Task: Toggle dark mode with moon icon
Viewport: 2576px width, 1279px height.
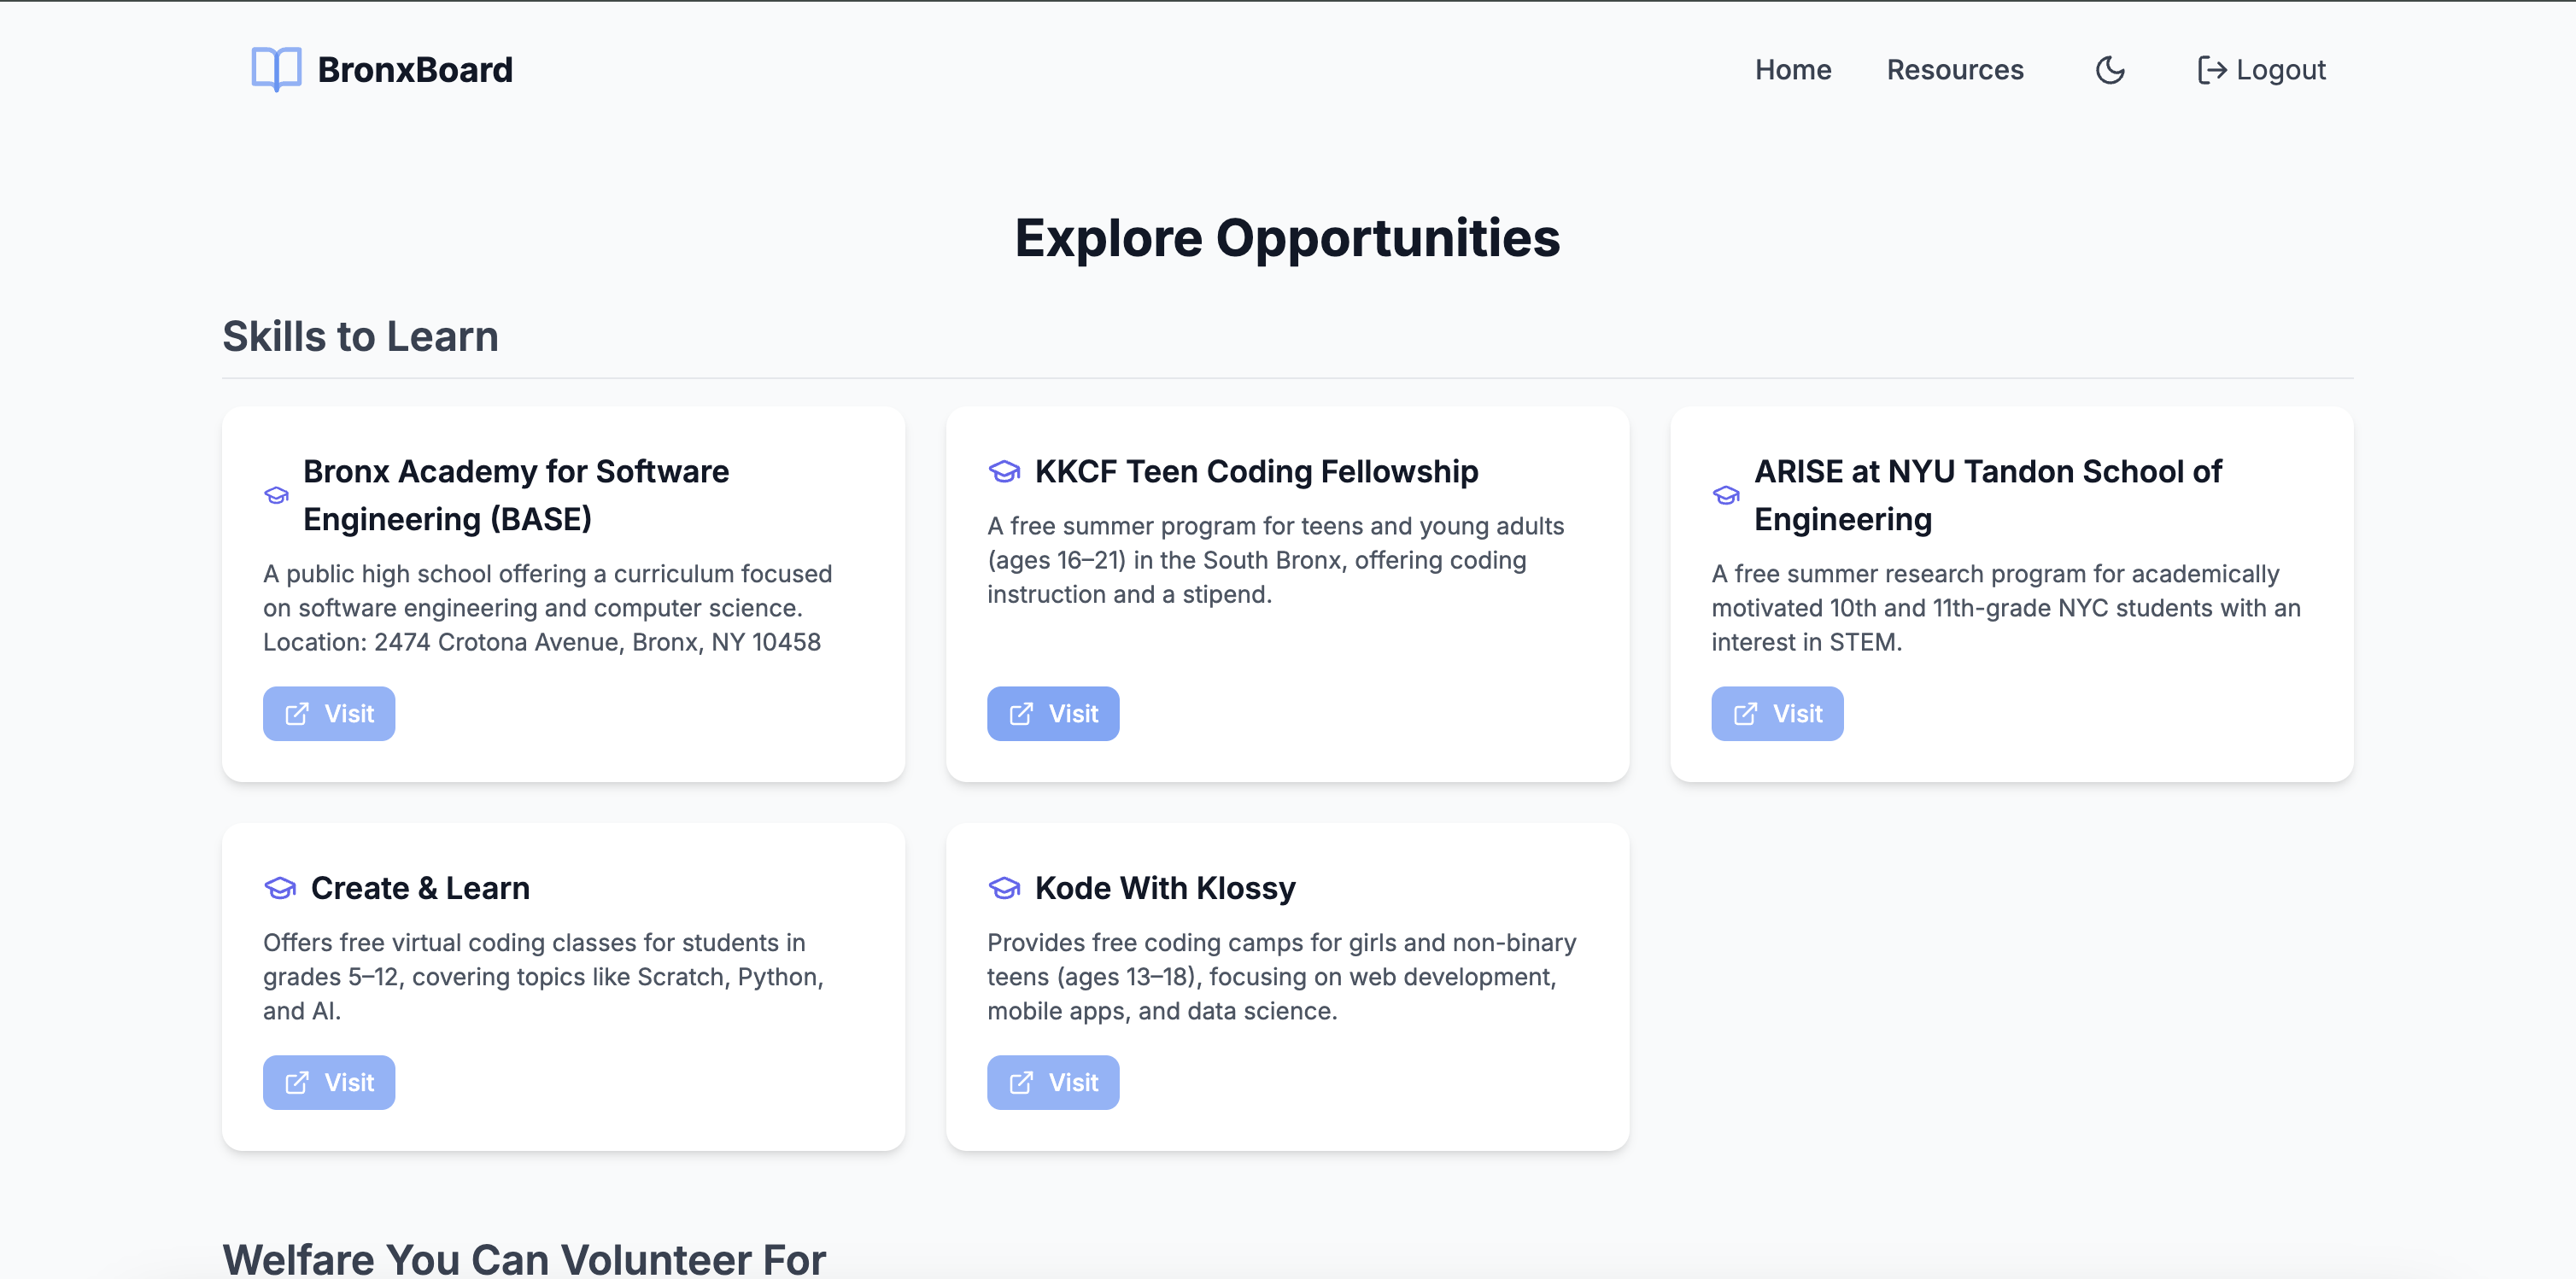Action: tap(2110, 70)
